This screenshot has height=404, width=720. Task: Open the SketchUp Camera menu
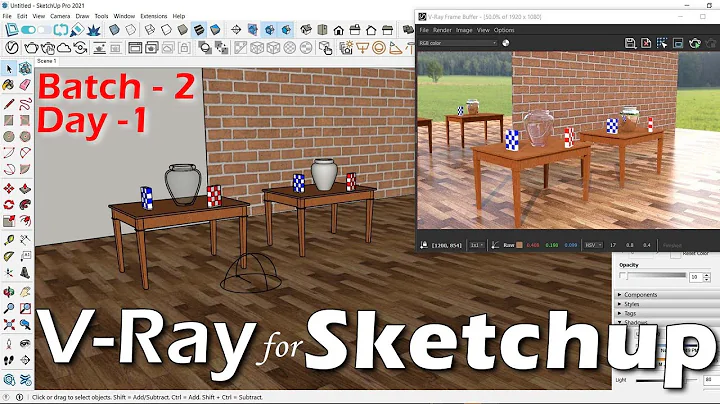(x=60, y=16)
